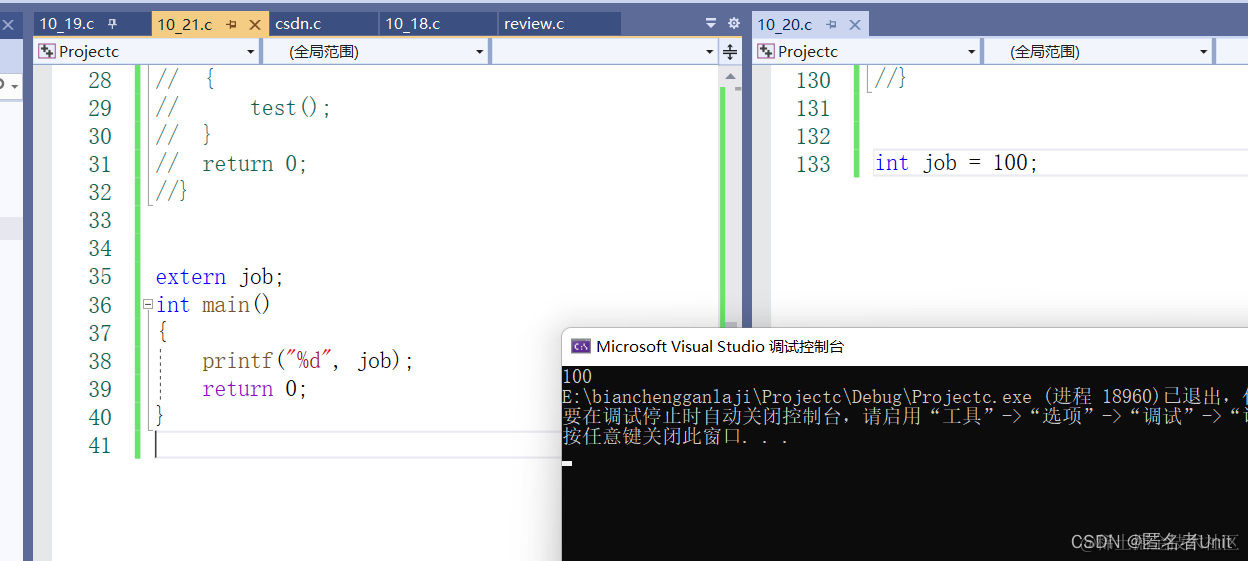Image resolution: width=1248 pixels, height=561 pixels.
Task: Click the printf("%d", job); line
Action: [x=307, y=361]
